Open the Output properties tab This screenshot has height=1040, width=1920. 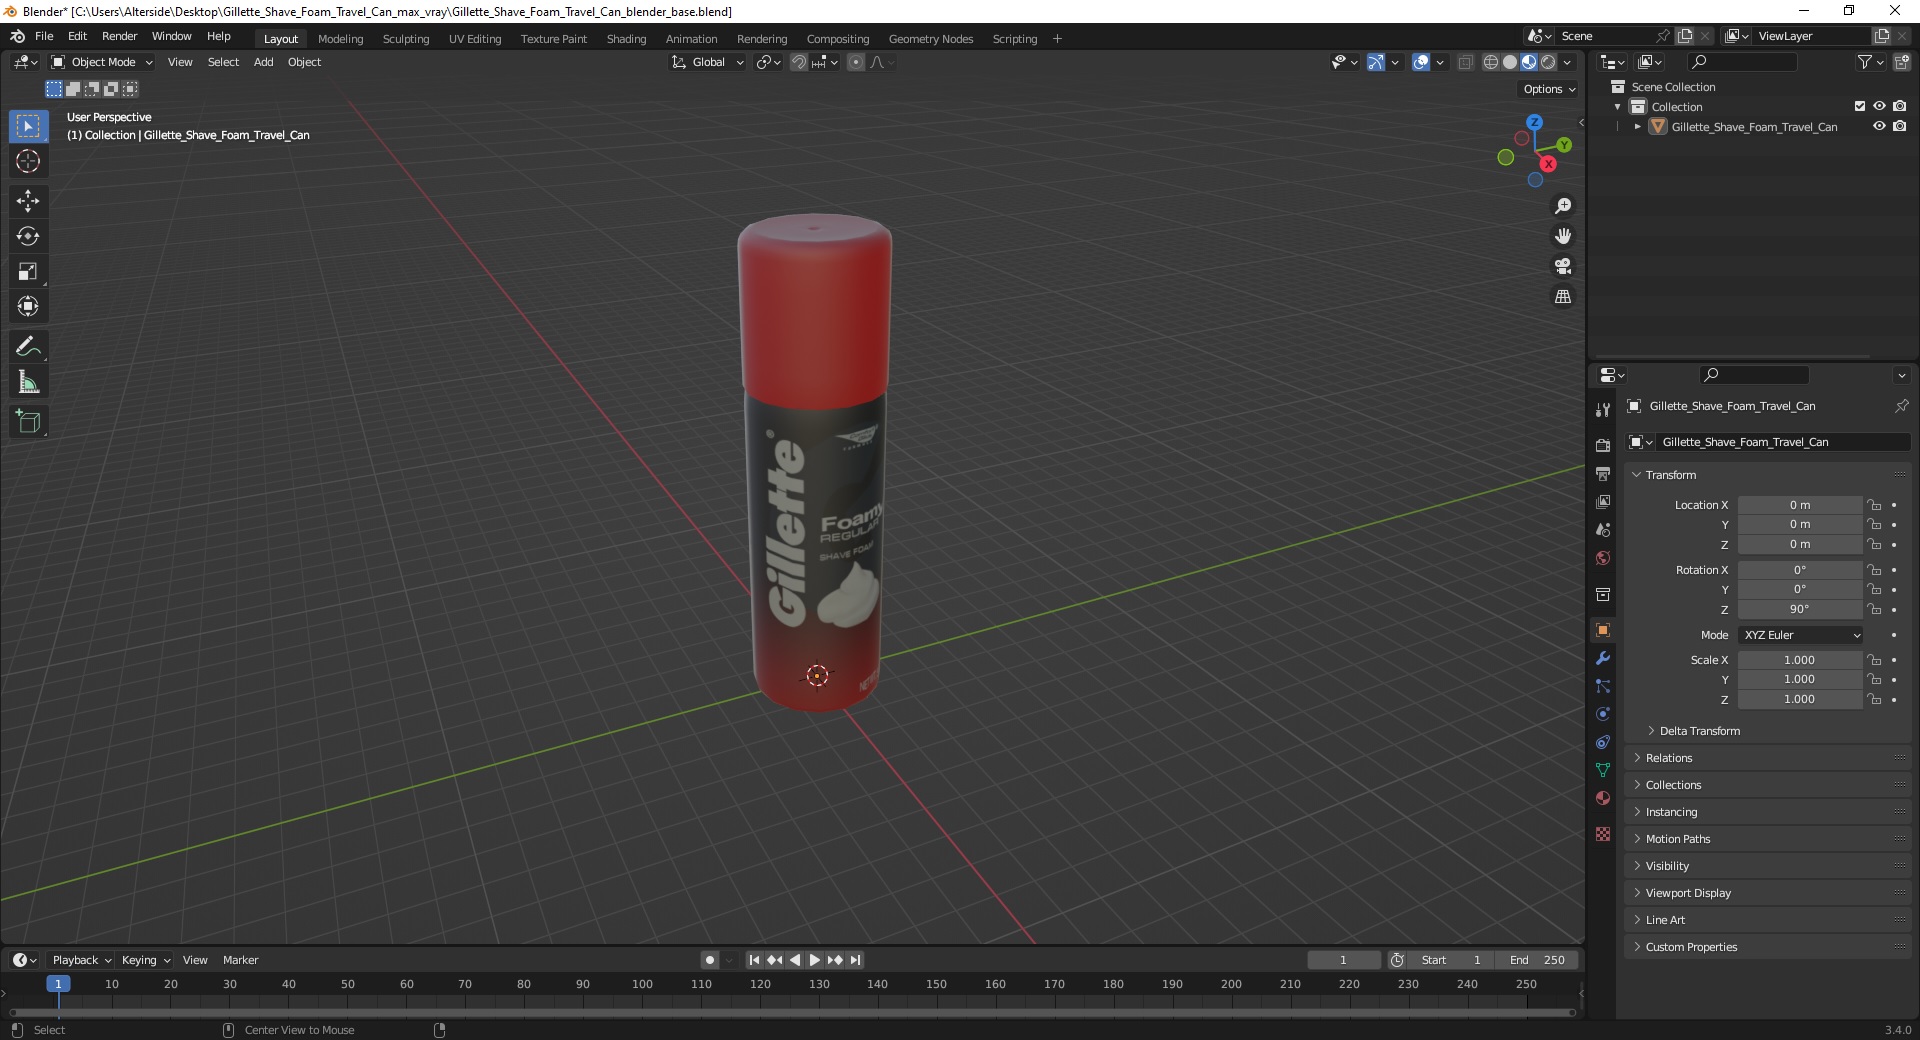pos(1603,473)
